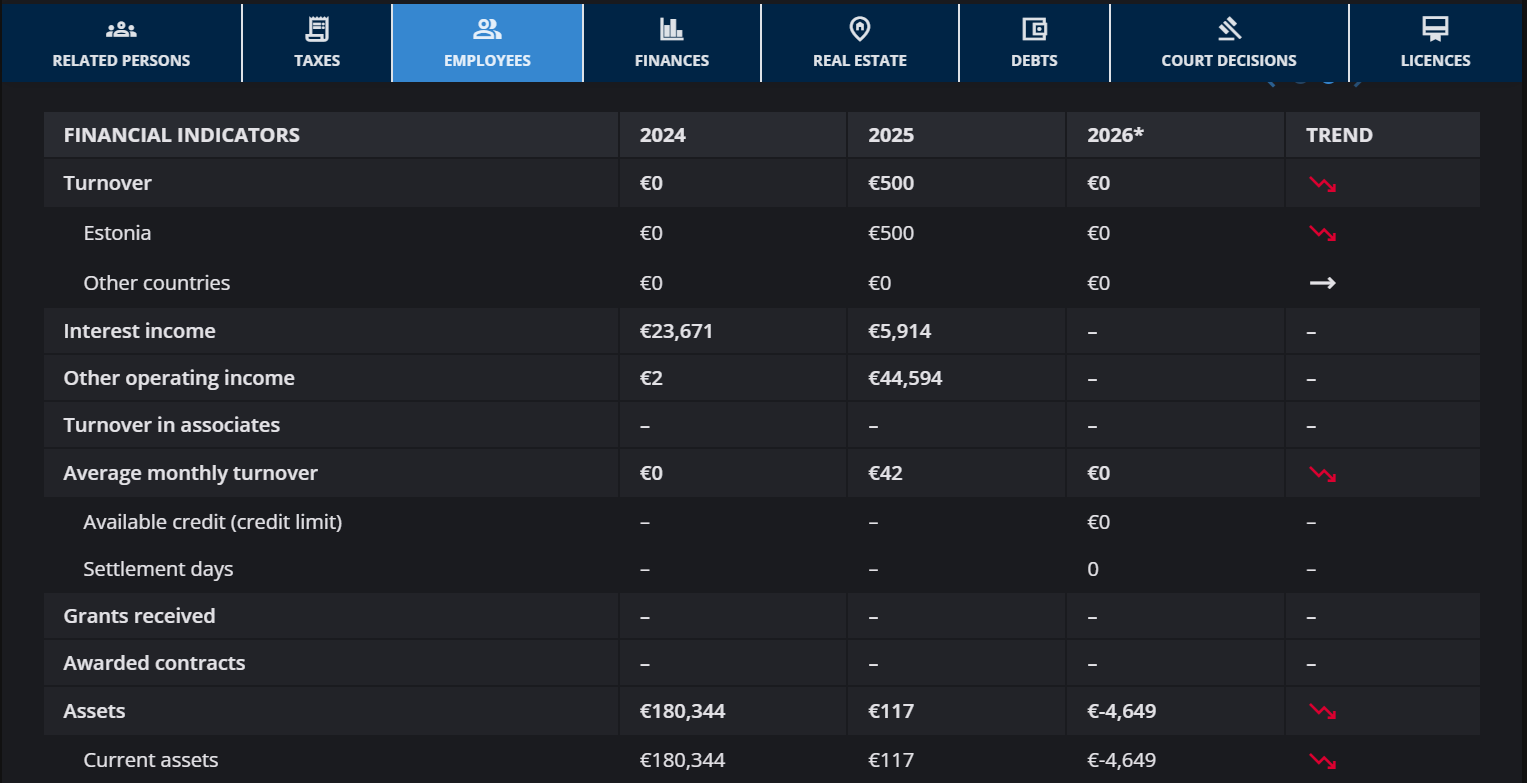Screen dimensions: 1527x783
Task: Click the €44,594 Other operating income value
Action: click(905, 378)
